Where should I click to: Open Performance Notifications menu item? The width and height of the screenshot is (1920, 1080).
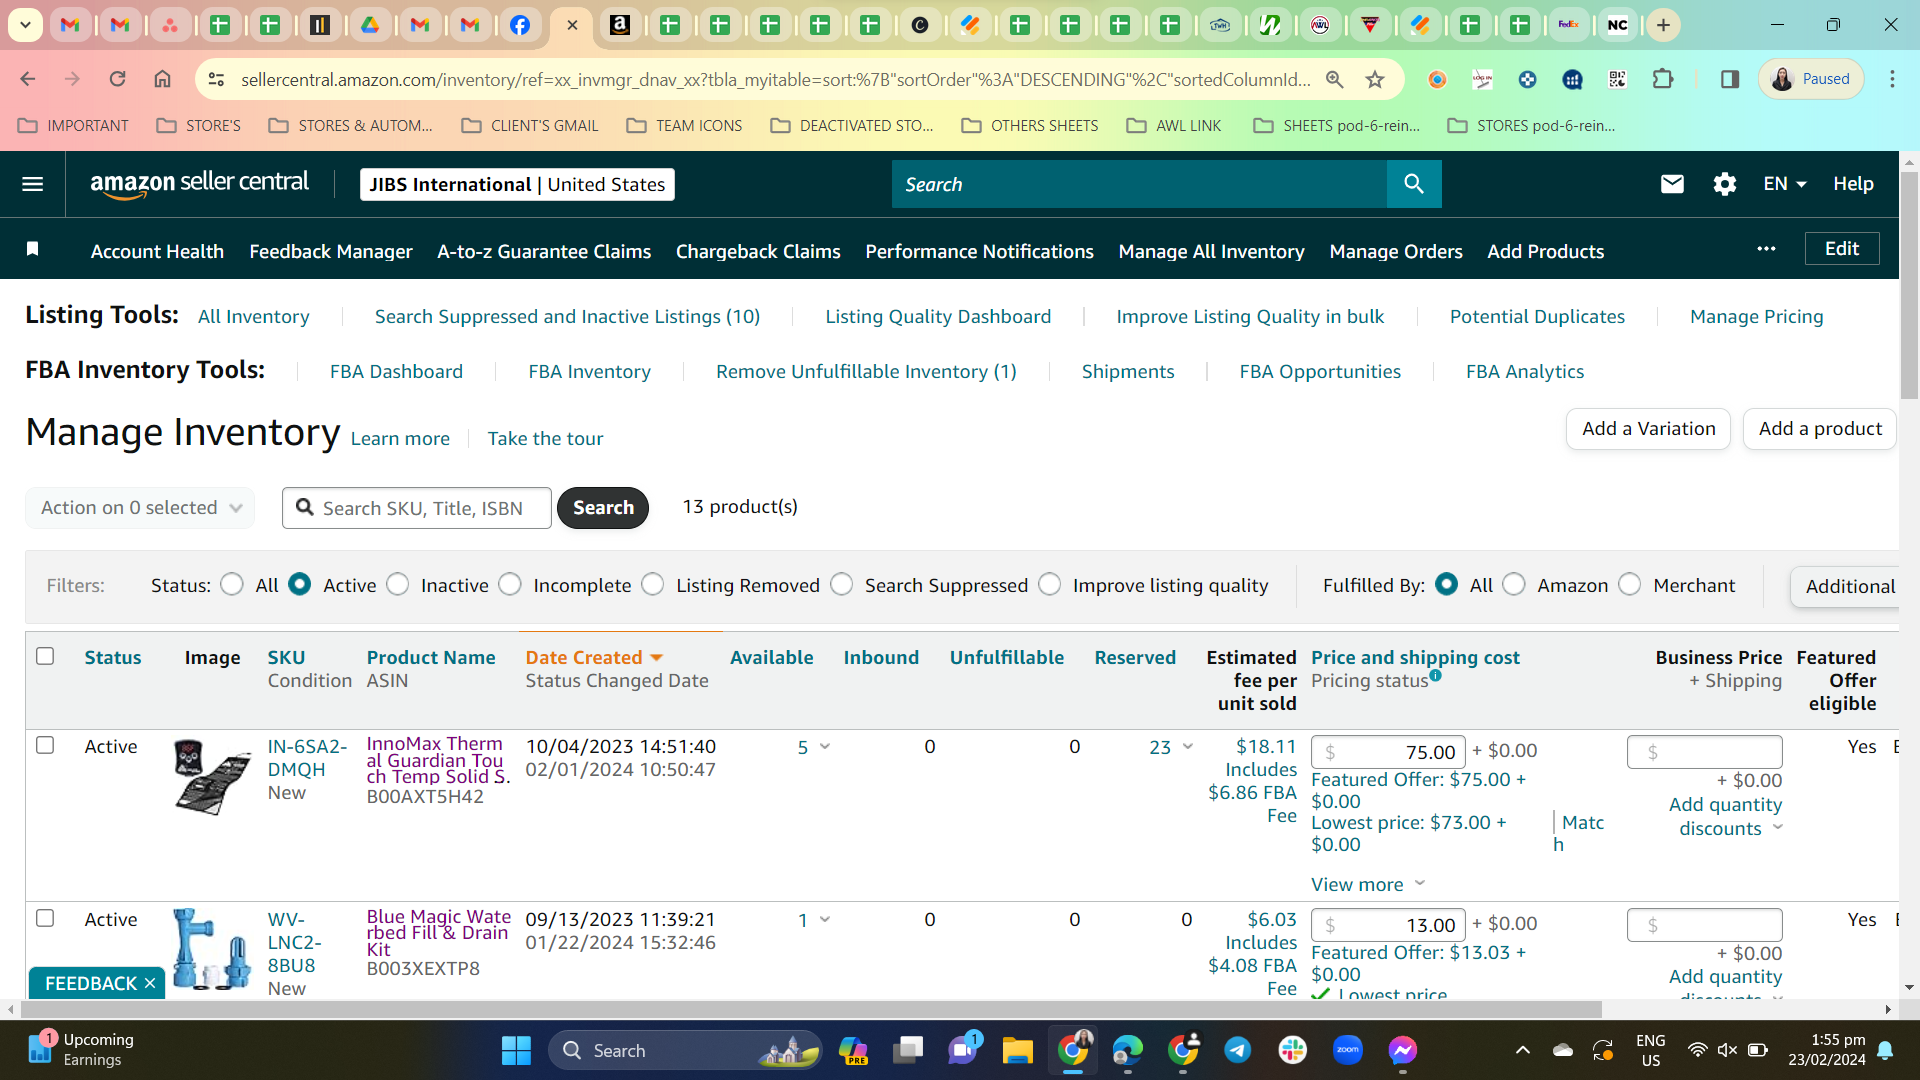coord(979,251)
